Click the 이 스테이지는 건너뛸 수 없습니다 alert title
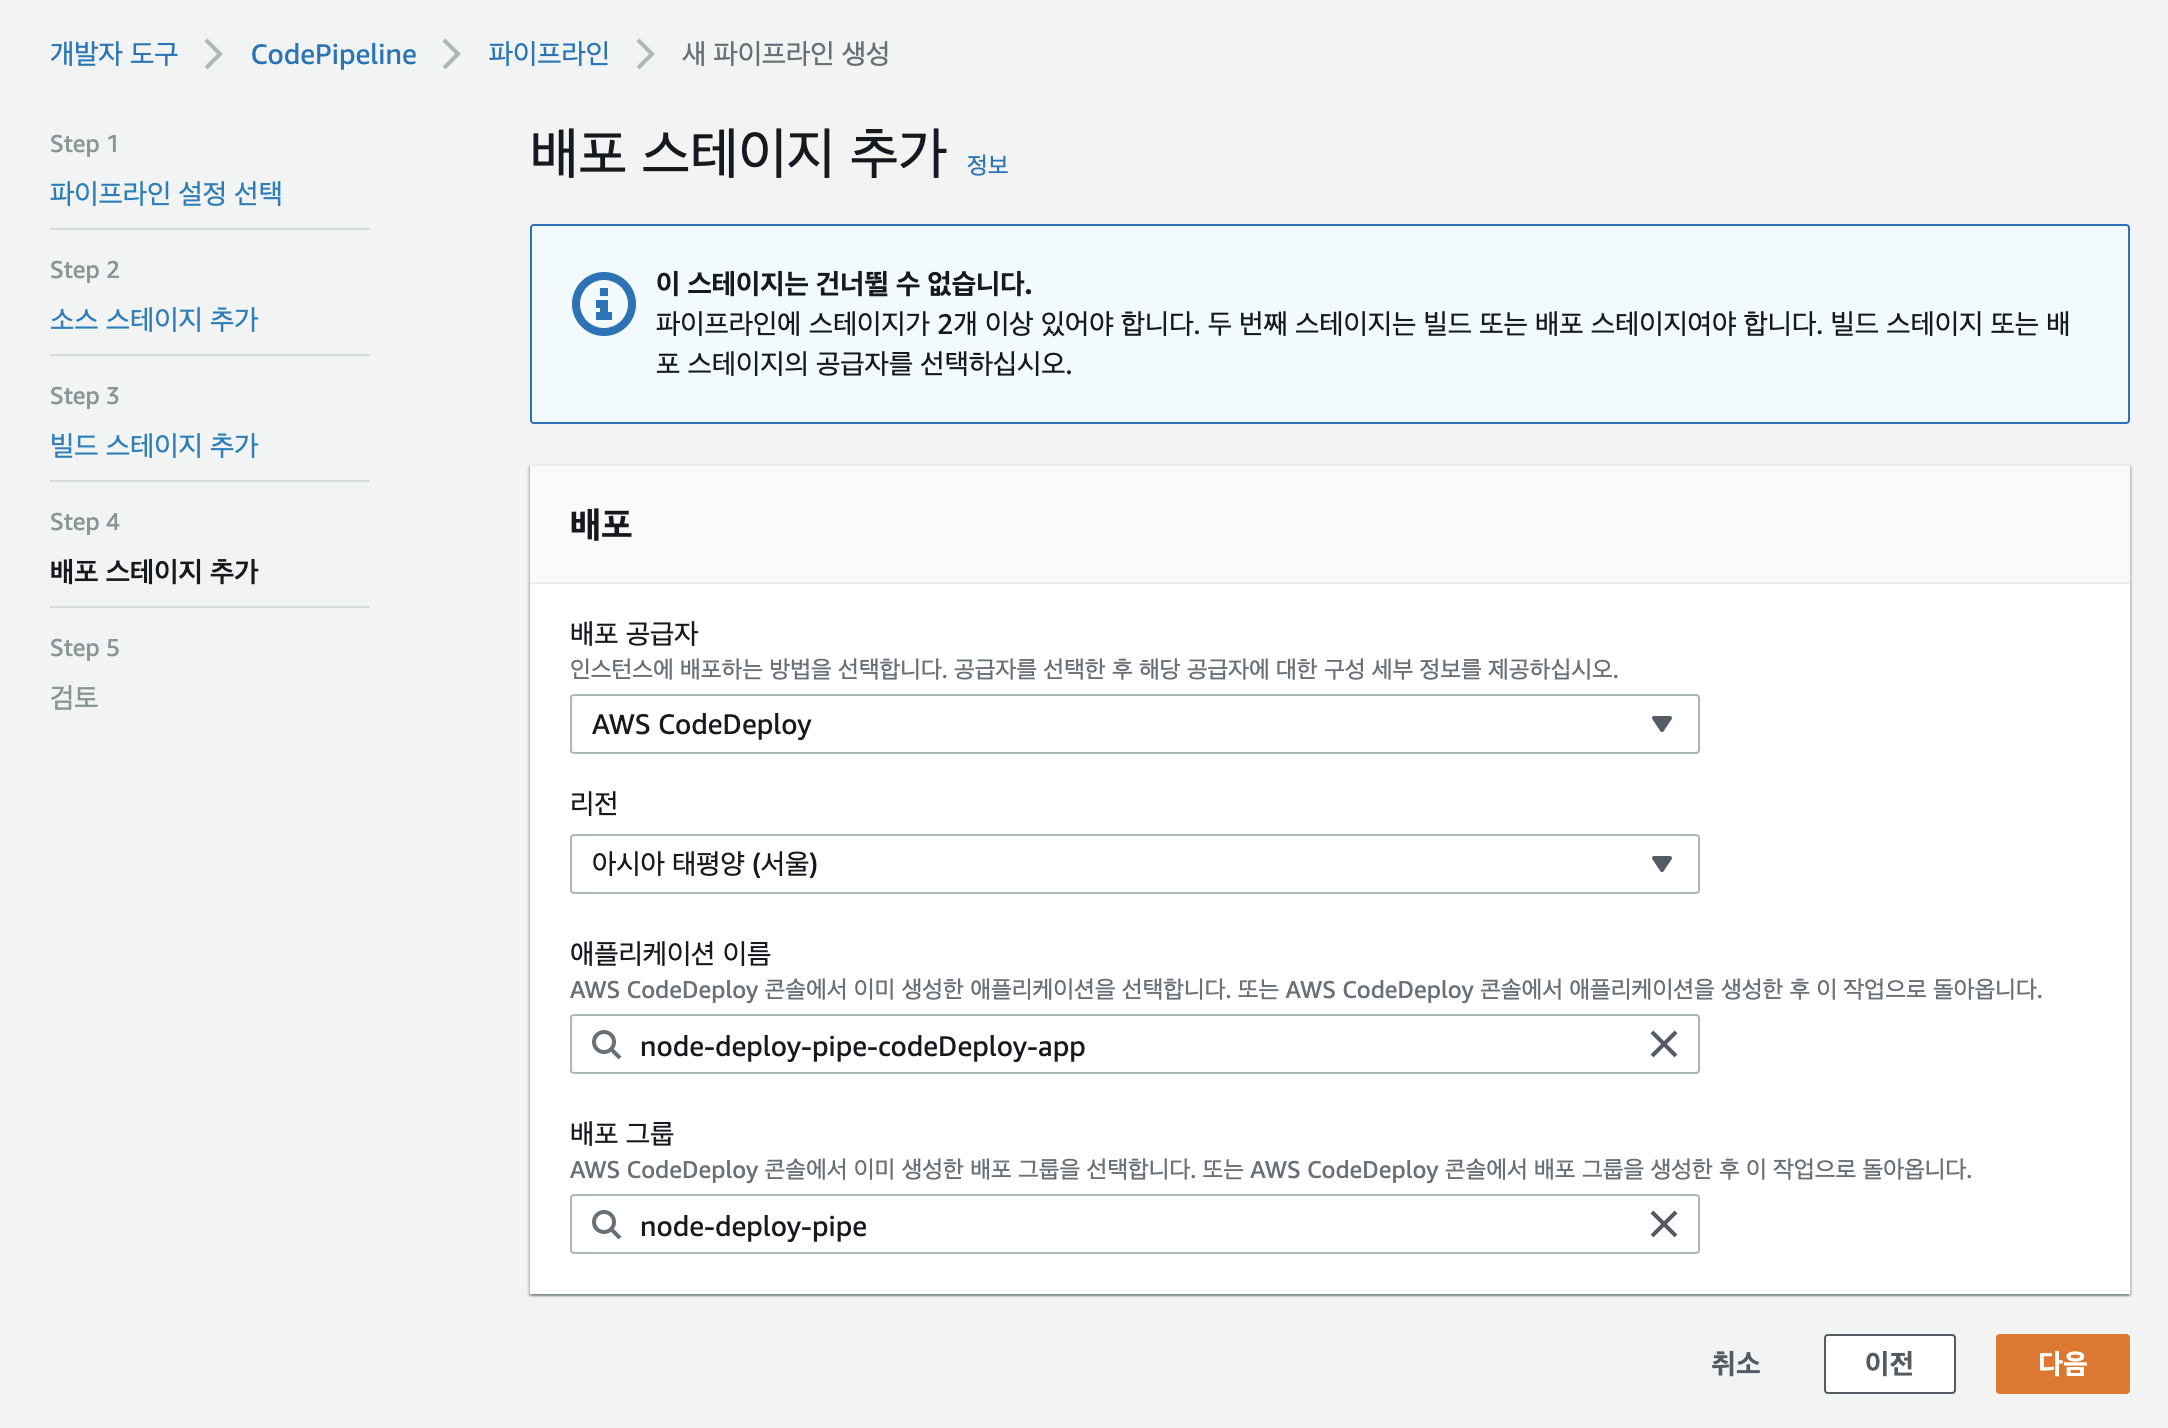This screenshot has width=2168, height=1428. coord(843,283)
